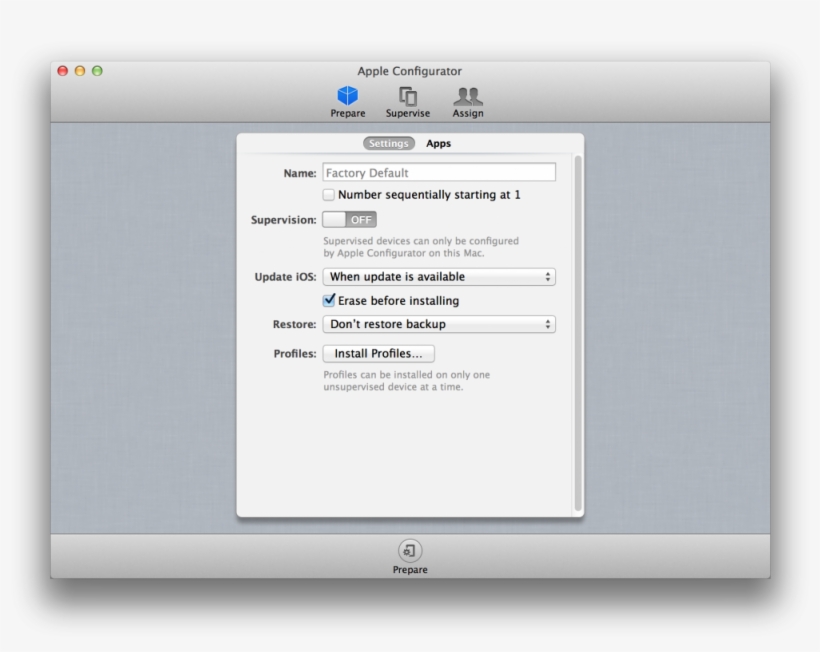Select the blue cube Prepare symbol
820x652 pixels.
(346, 94)
